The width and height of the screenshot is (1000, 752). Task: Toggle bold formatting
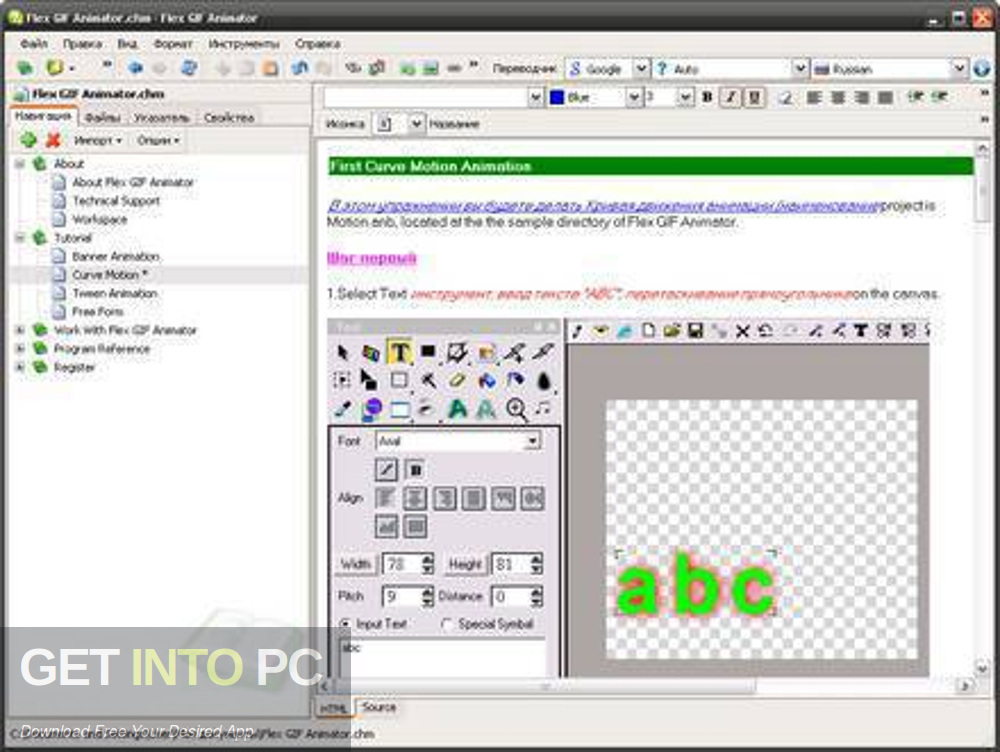click(707, 98)
